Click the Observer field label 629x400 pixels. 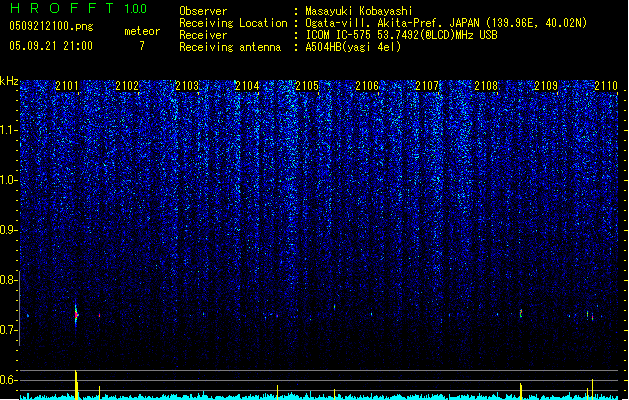(203, 11)
